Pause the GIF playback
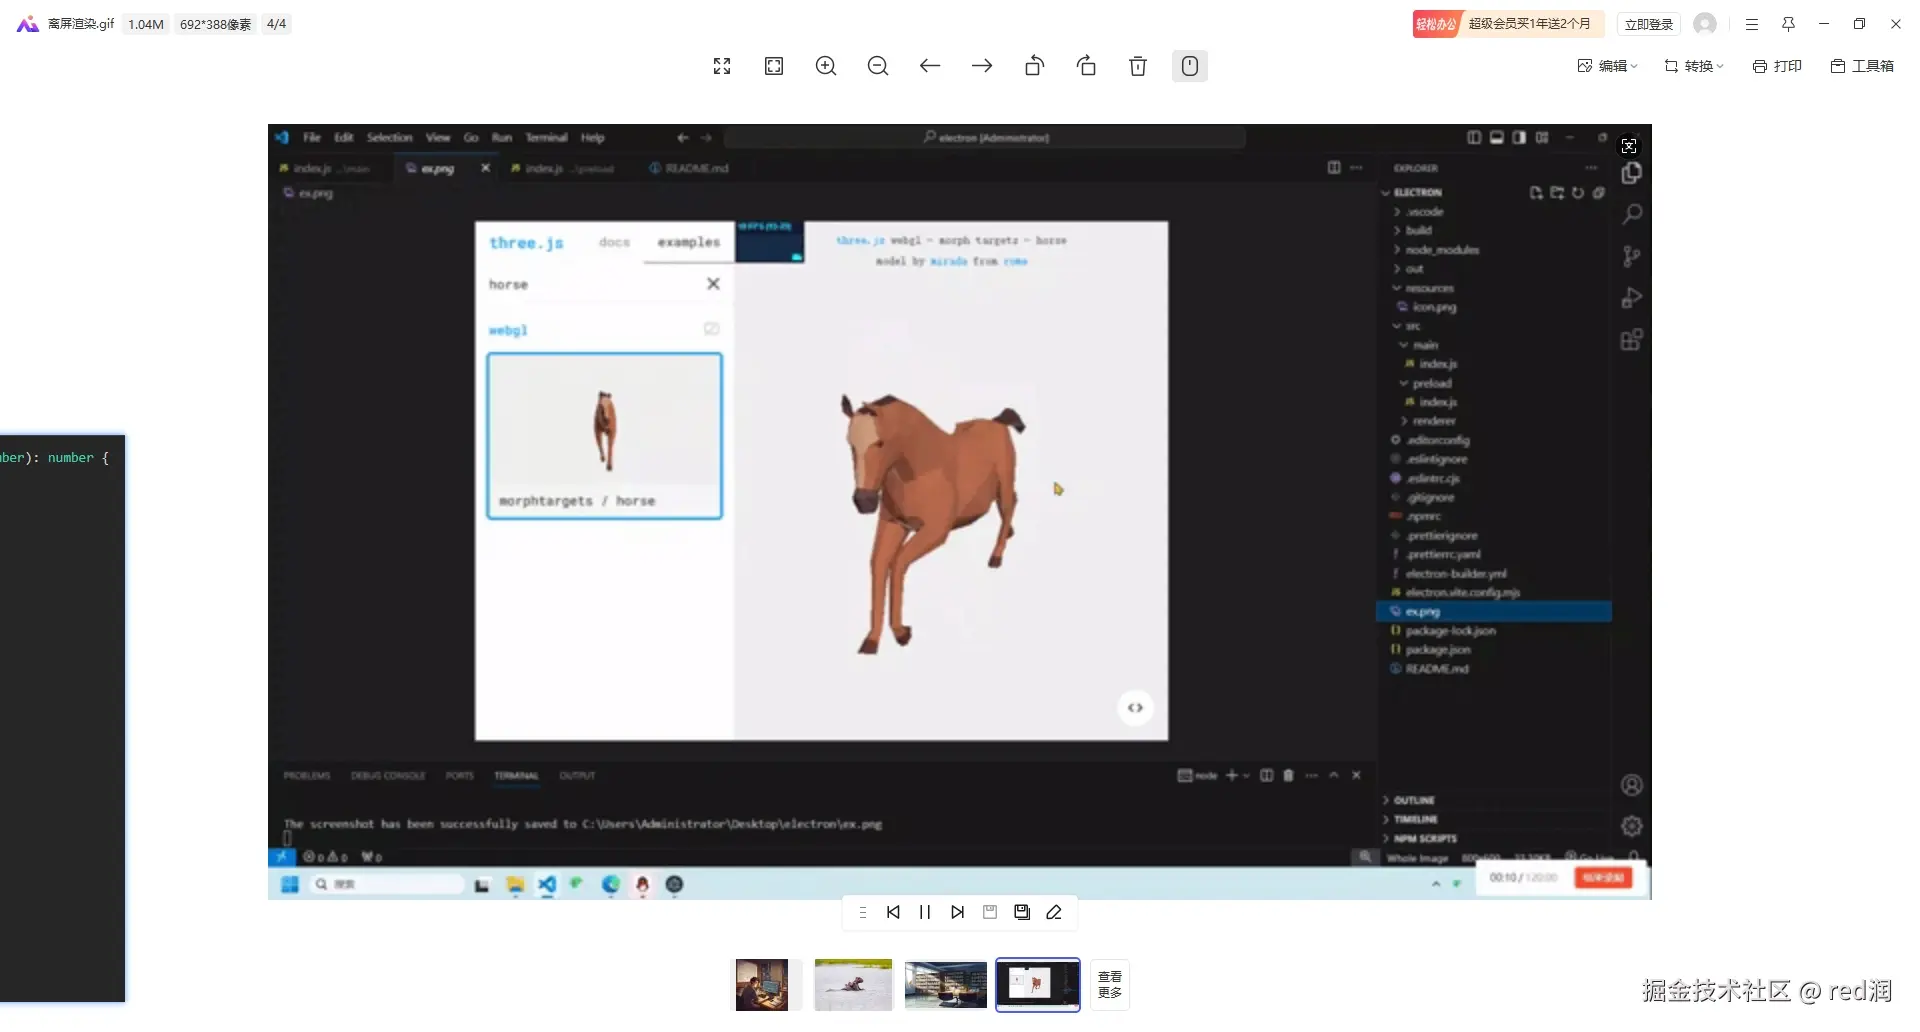 (x=925, y=912)
